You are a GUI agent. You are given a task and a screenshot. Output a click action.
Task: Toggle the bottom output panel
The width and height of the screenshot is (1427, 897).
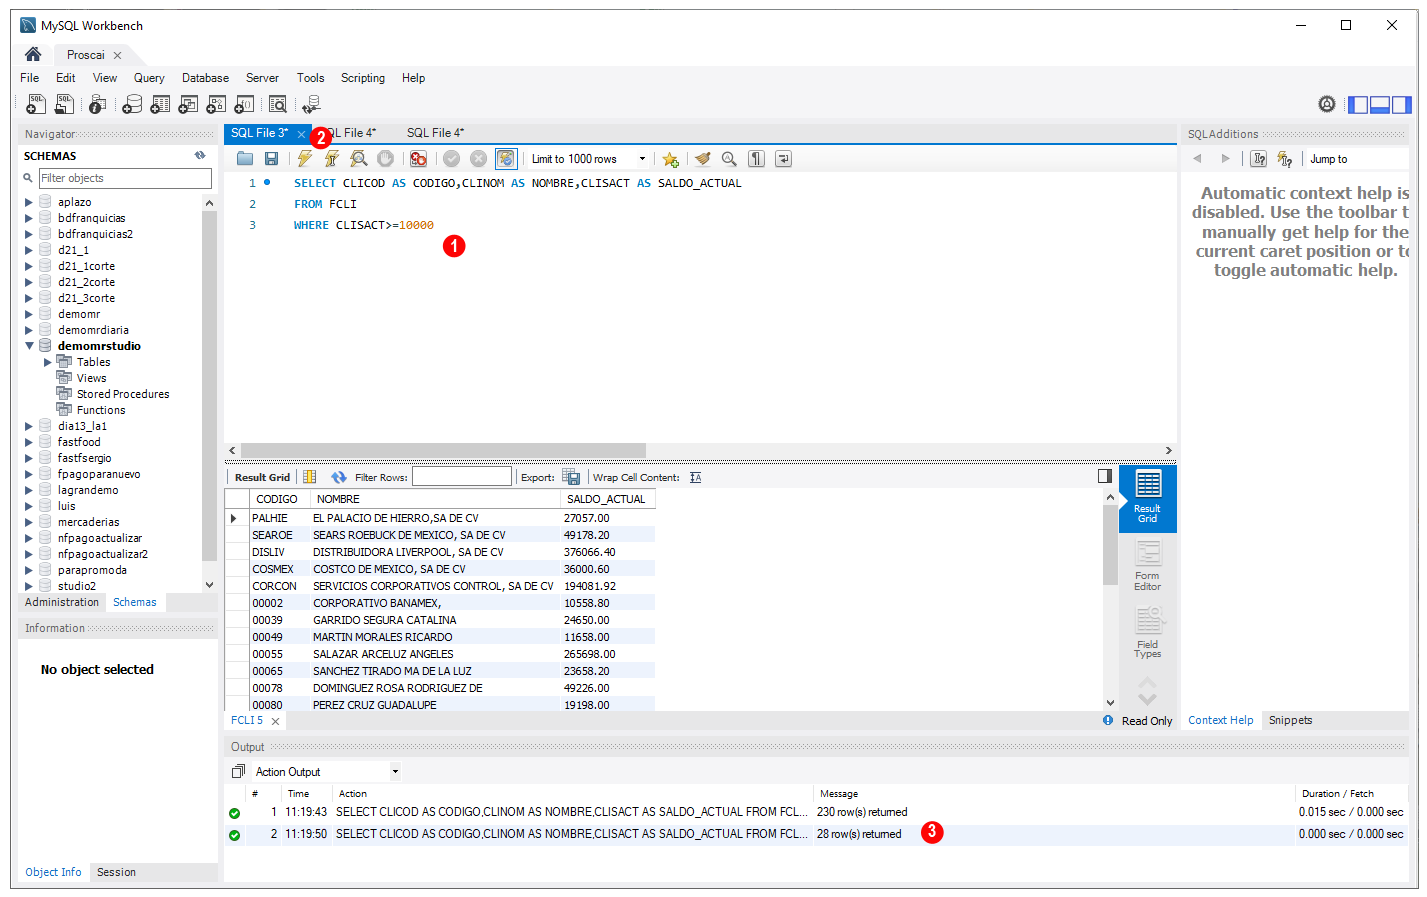point(1380,104)
